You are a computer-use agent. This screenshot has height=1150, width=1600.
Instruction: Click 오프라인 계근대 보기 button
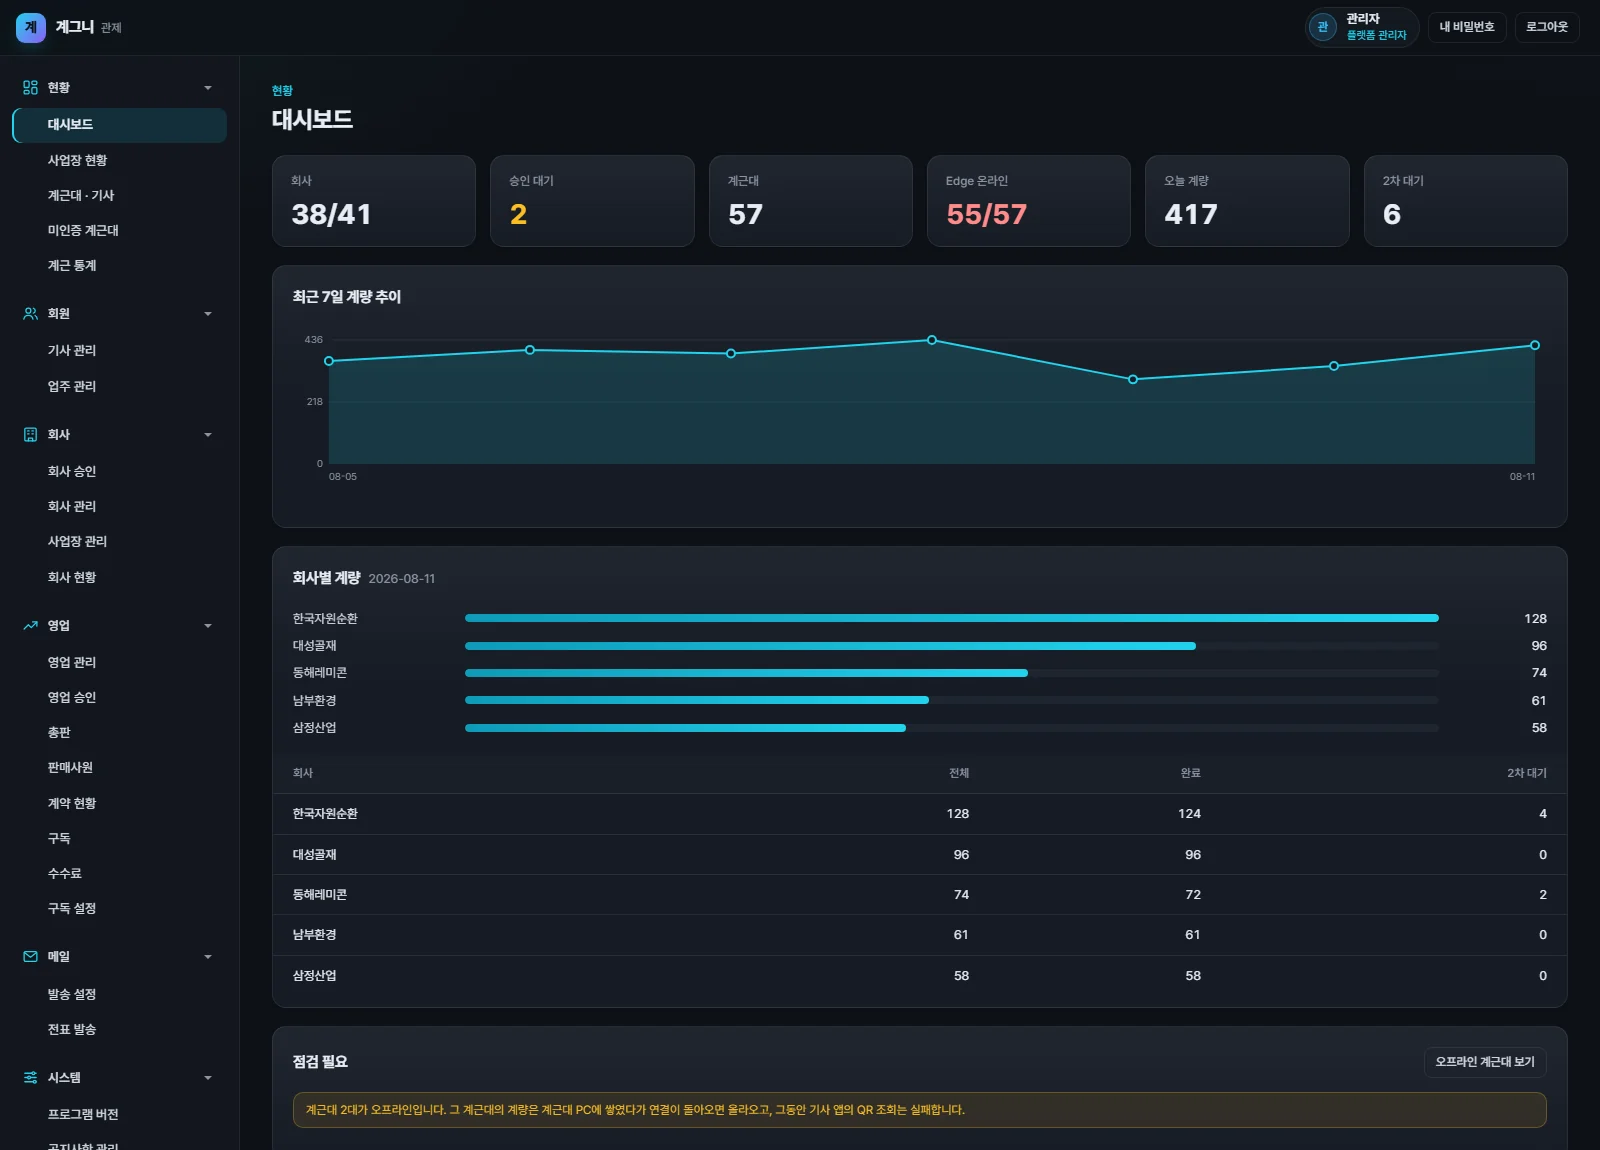[x=1485, y=1062]
